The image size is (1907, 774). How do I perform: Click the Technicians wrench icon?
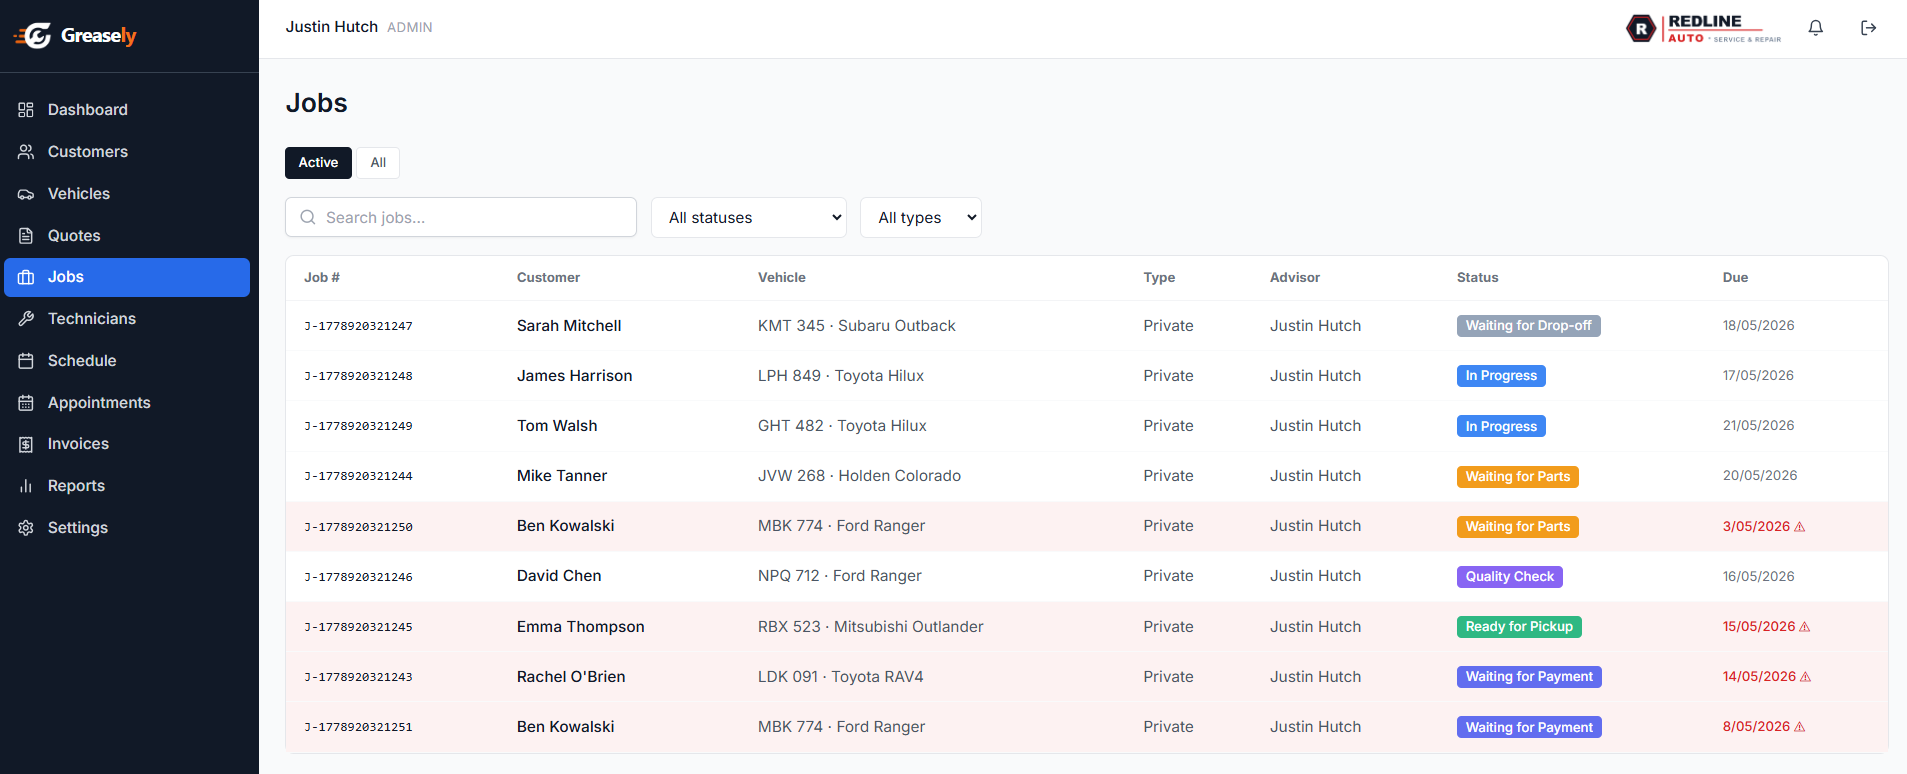tap(26, 319)
